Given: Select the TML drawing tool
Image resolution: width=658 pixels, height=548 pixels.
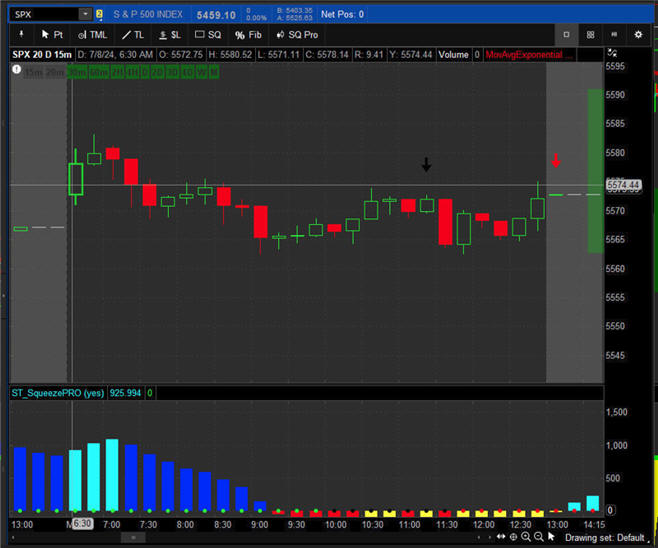Looking at the screenshot, I should [x=91, y=34].
